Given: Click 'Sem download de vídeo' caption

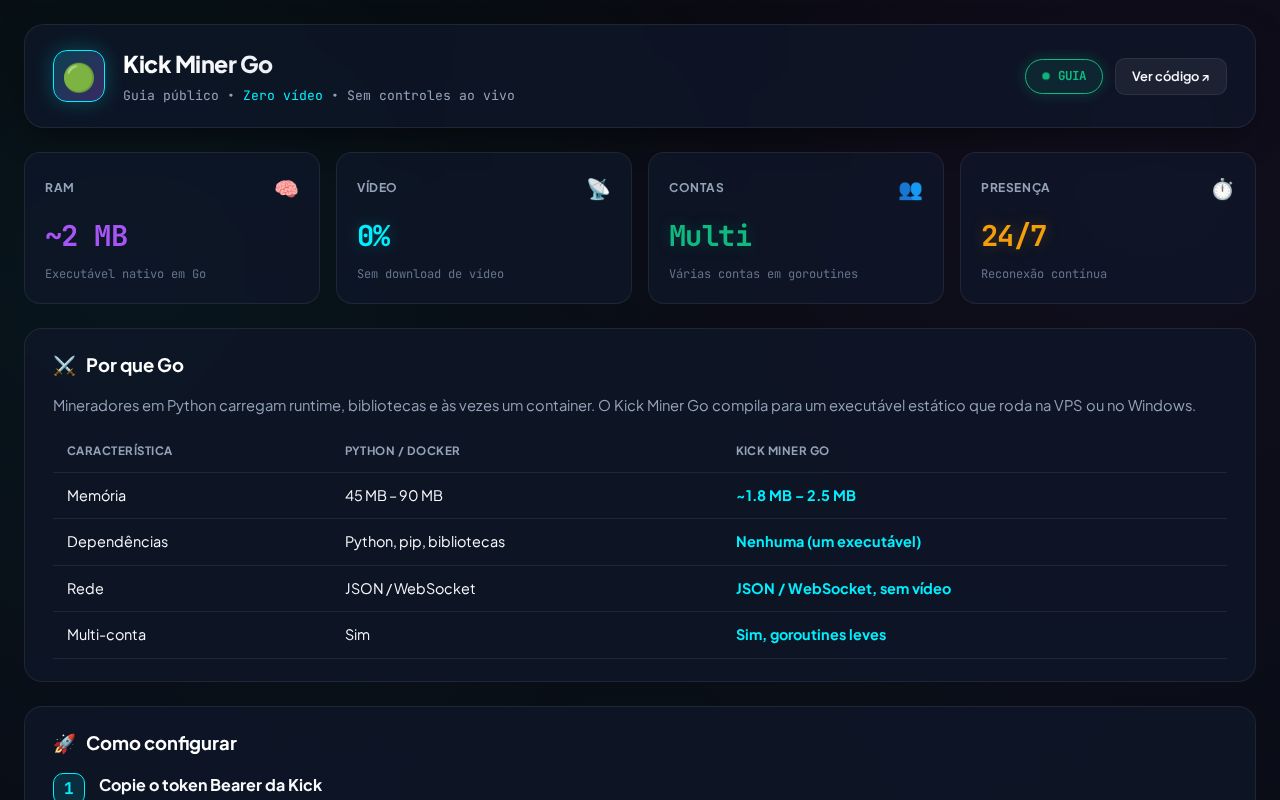Looking at the screenshot, I should 430,274.
